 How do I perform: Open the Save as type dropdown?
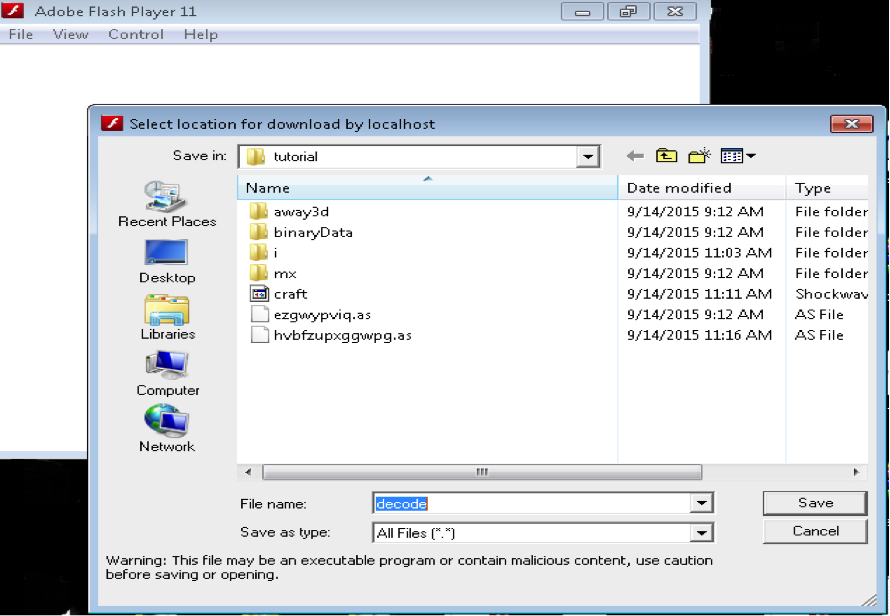[x=702, y=533]
